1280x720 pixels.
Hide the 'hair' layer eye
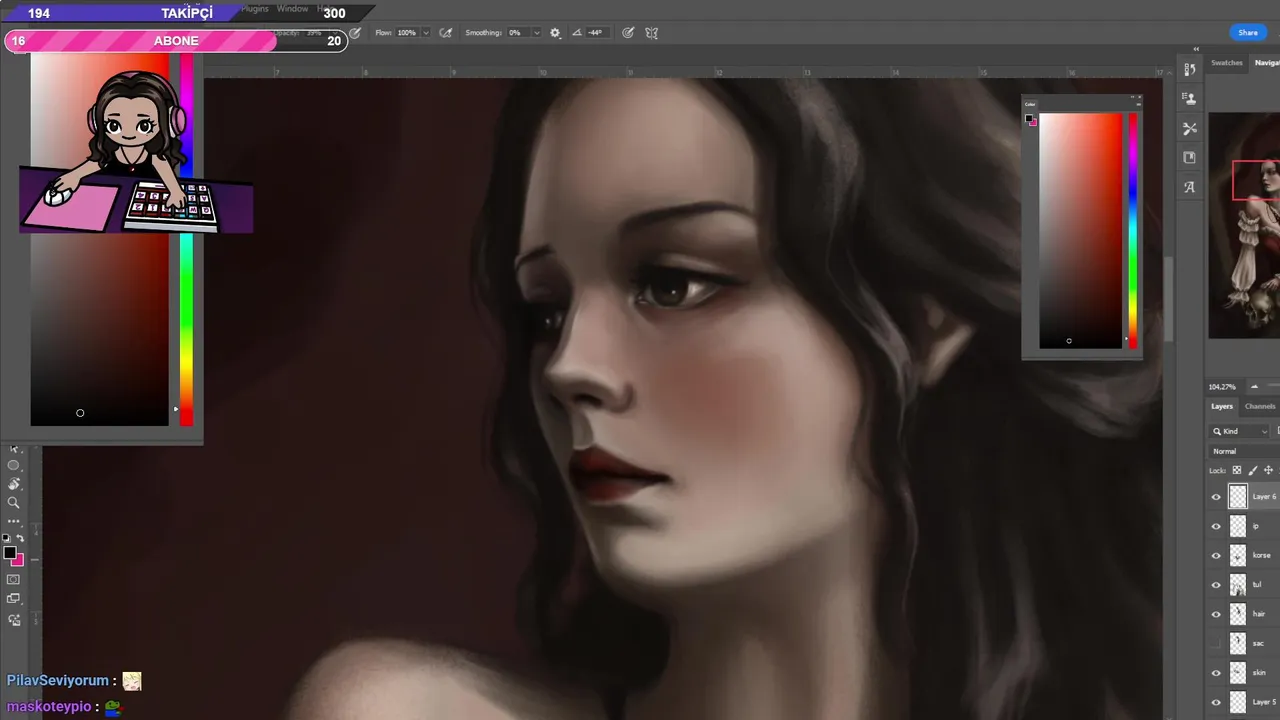point(1216,614)
